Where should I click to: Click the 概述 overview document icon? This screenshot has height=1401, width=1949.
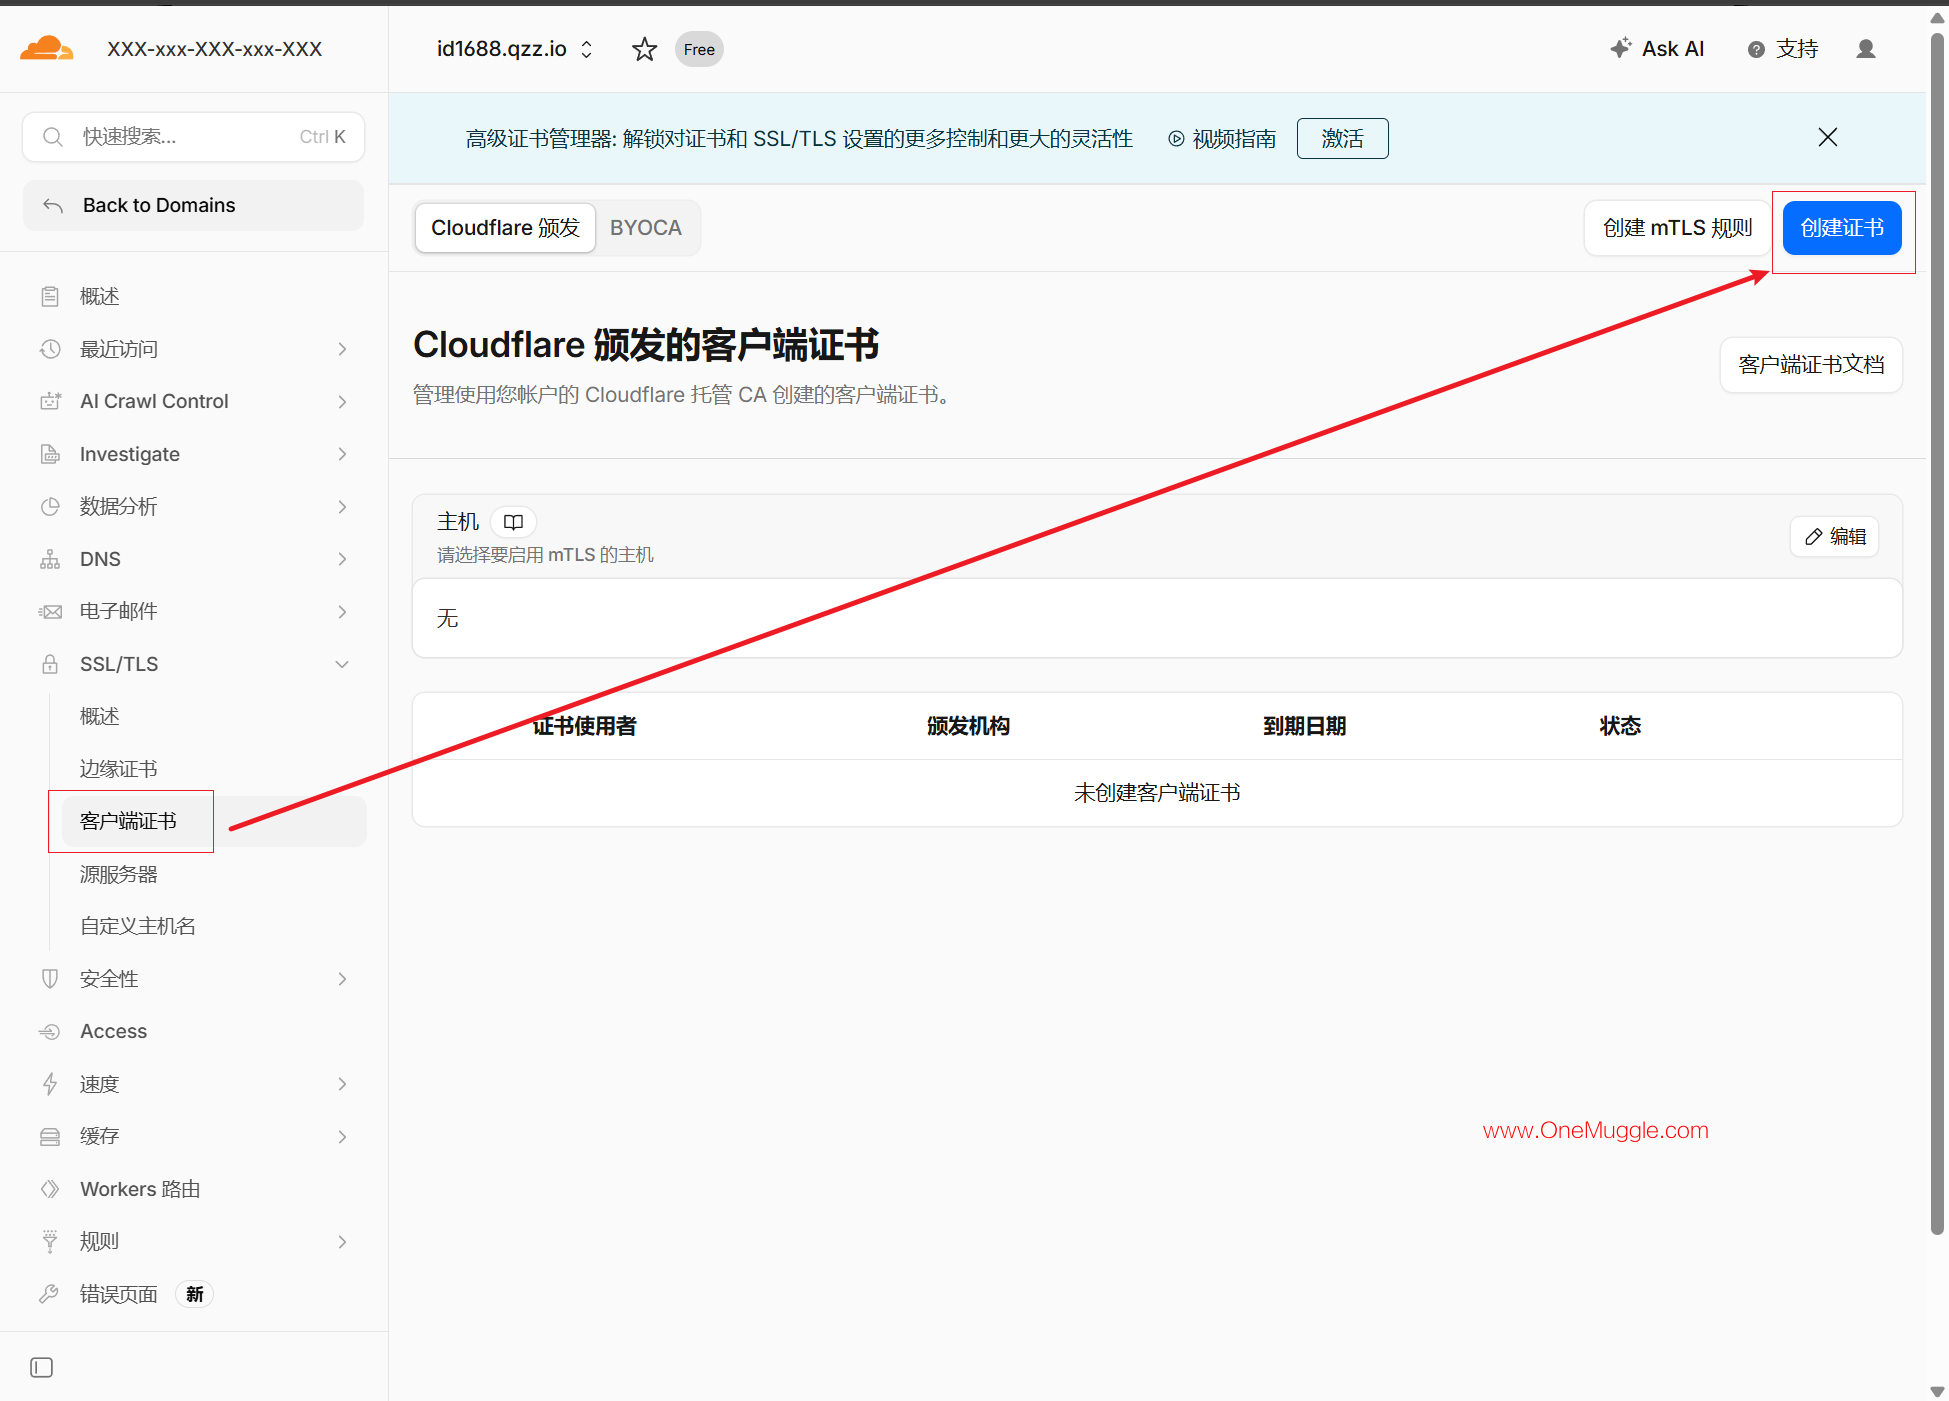pyautogui.click(x=50, y=296)
